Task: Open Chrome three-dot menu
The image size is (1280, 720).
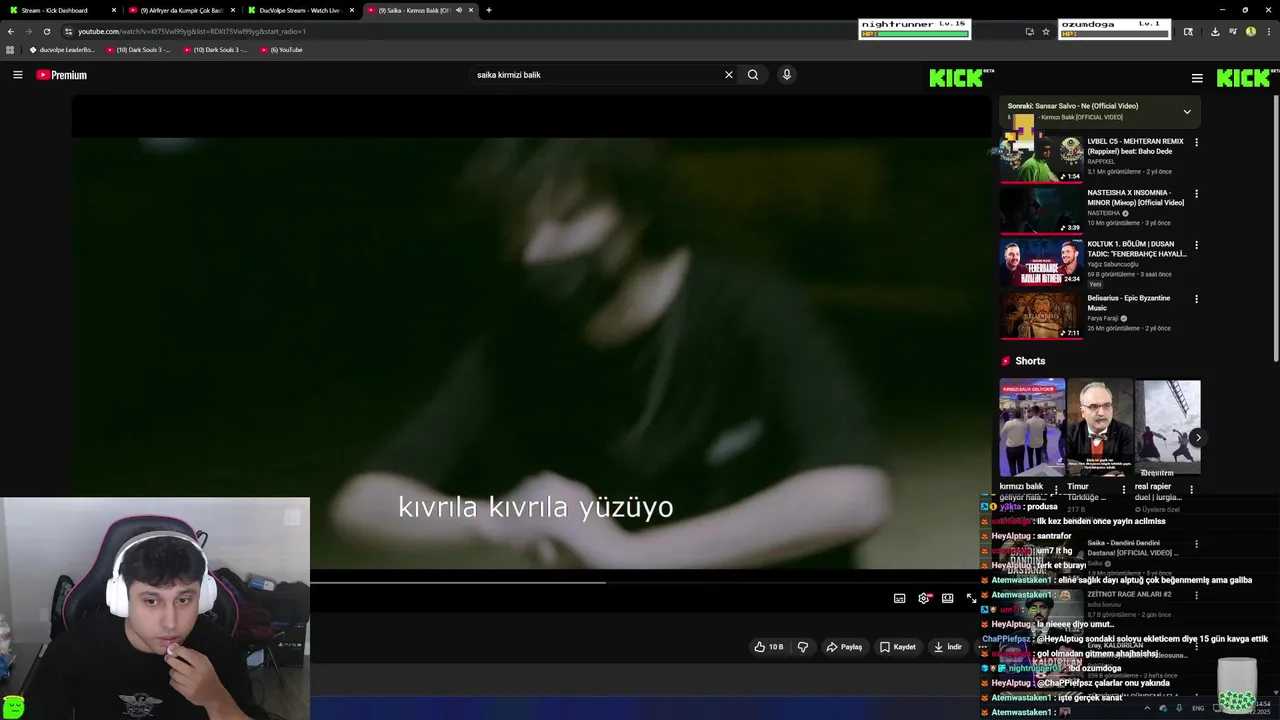Action: pos(1268,31)
